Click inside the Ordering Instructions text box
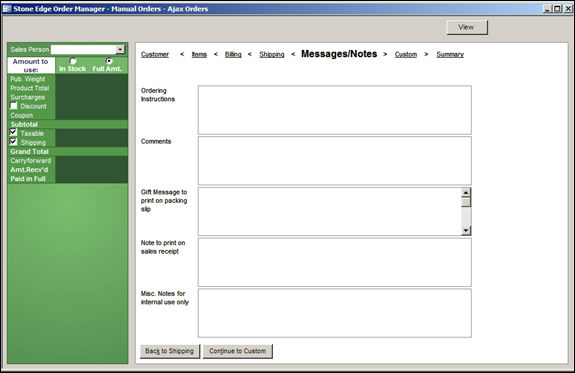Screen dimensions: 575x373 334,110
